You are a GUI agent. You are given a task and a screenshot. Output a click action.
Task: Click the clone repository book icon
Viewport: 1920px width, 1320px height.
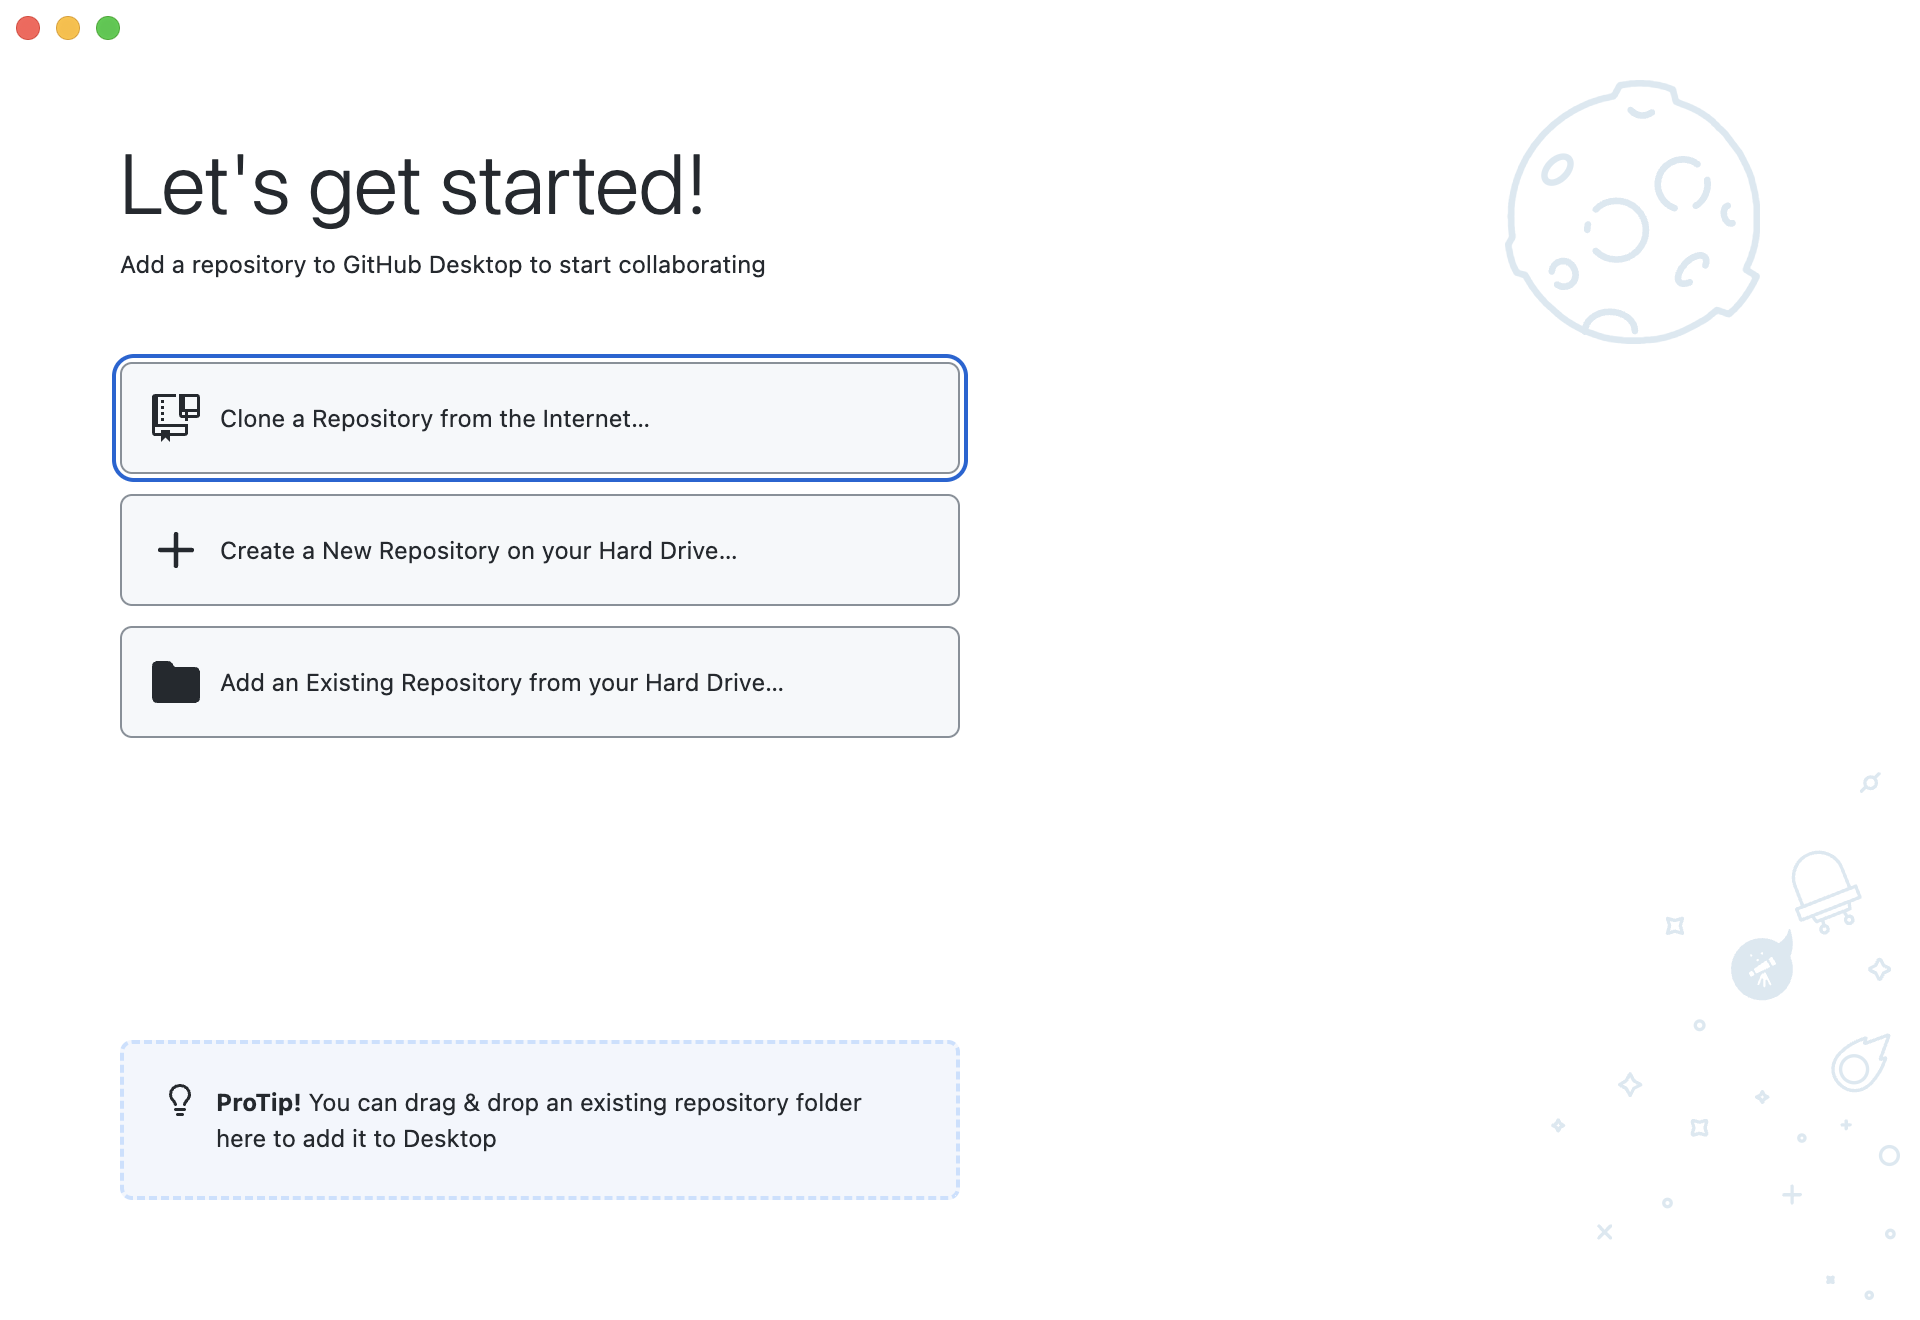click(x=175, y=417)
